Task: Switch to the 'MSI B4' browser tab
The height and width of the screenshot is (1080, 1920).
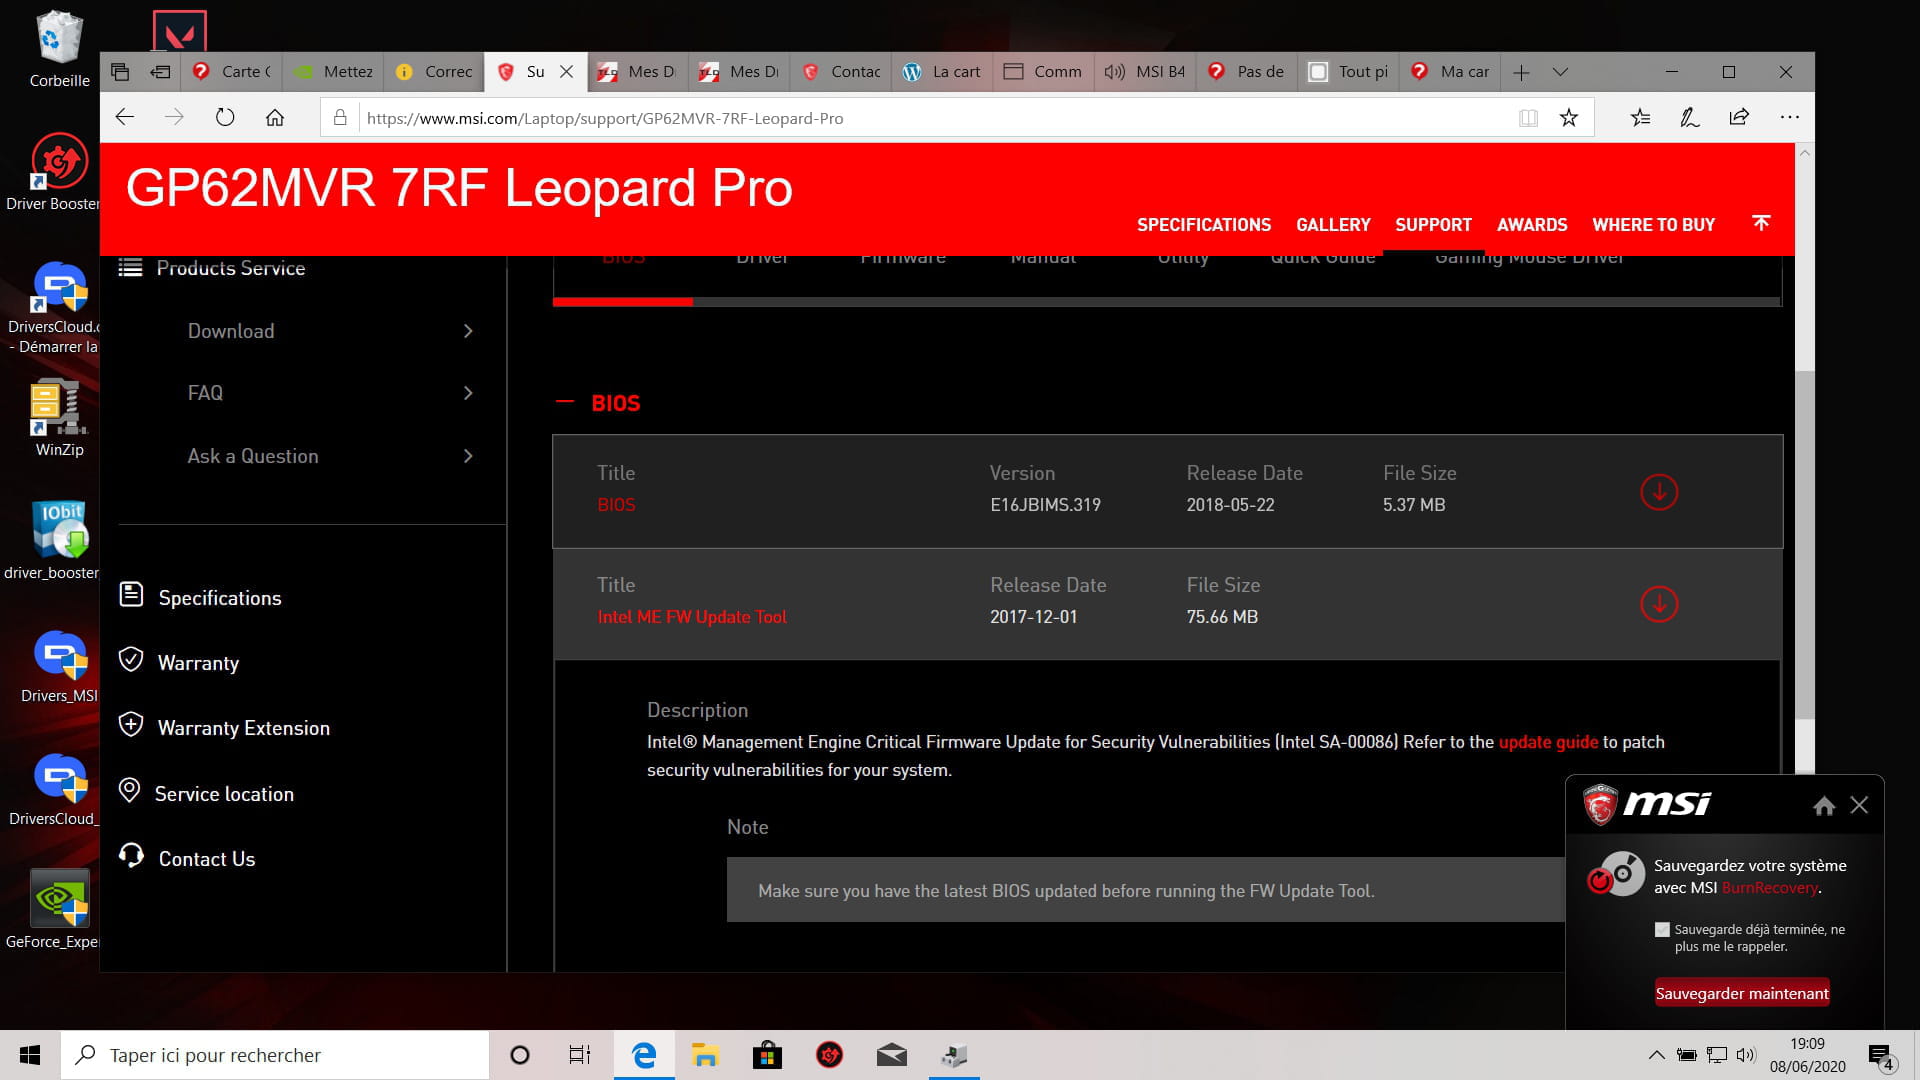Action: (x=1146, y=72)
